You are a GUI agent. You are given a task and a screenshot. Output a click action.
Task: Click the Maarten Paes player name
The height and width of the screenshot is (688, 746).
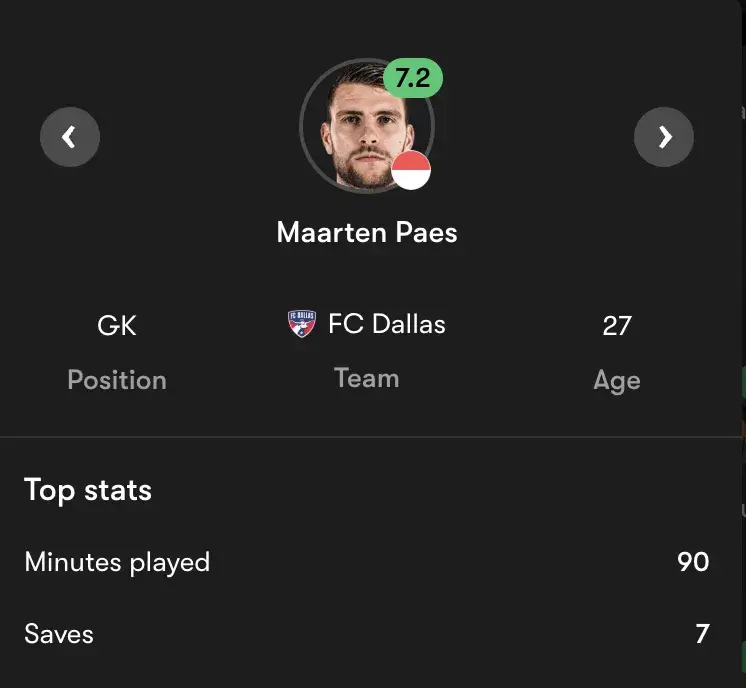tap(367, 233)
